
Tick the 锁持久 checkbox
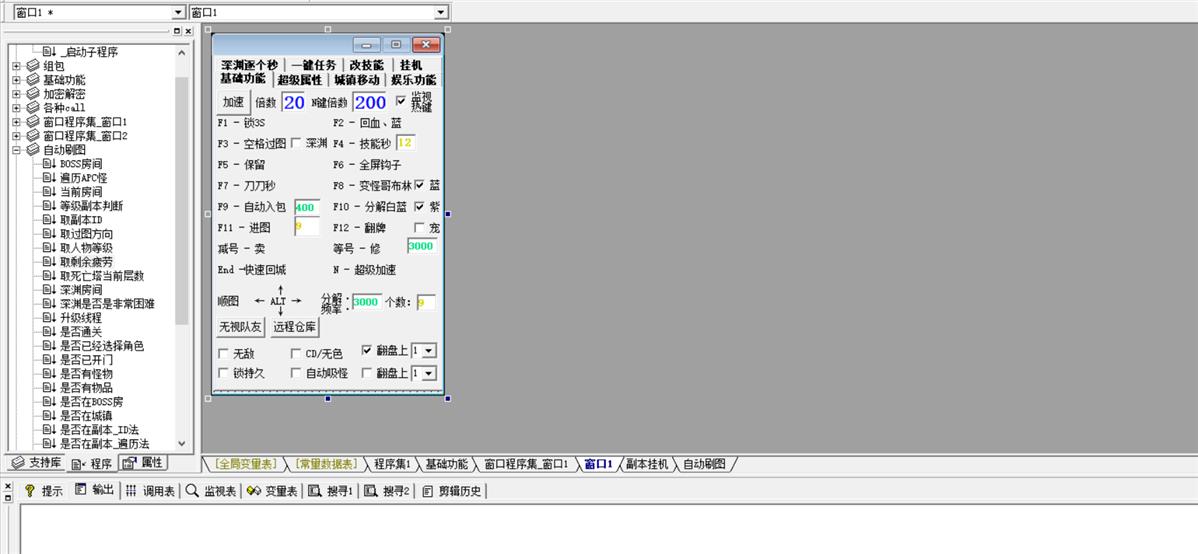point(223,373)
